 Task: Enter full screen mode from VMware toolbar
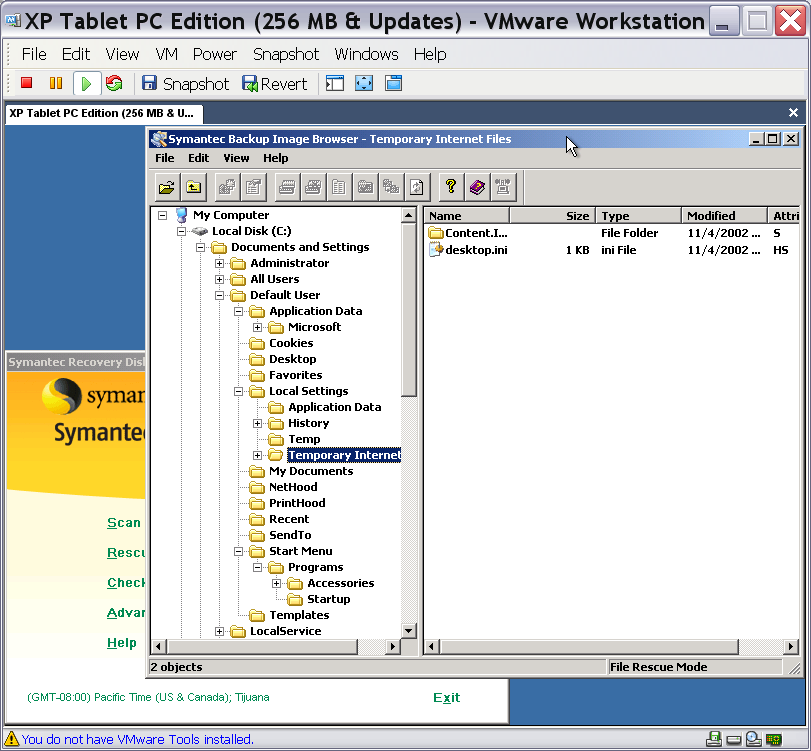tap(364, 84)
